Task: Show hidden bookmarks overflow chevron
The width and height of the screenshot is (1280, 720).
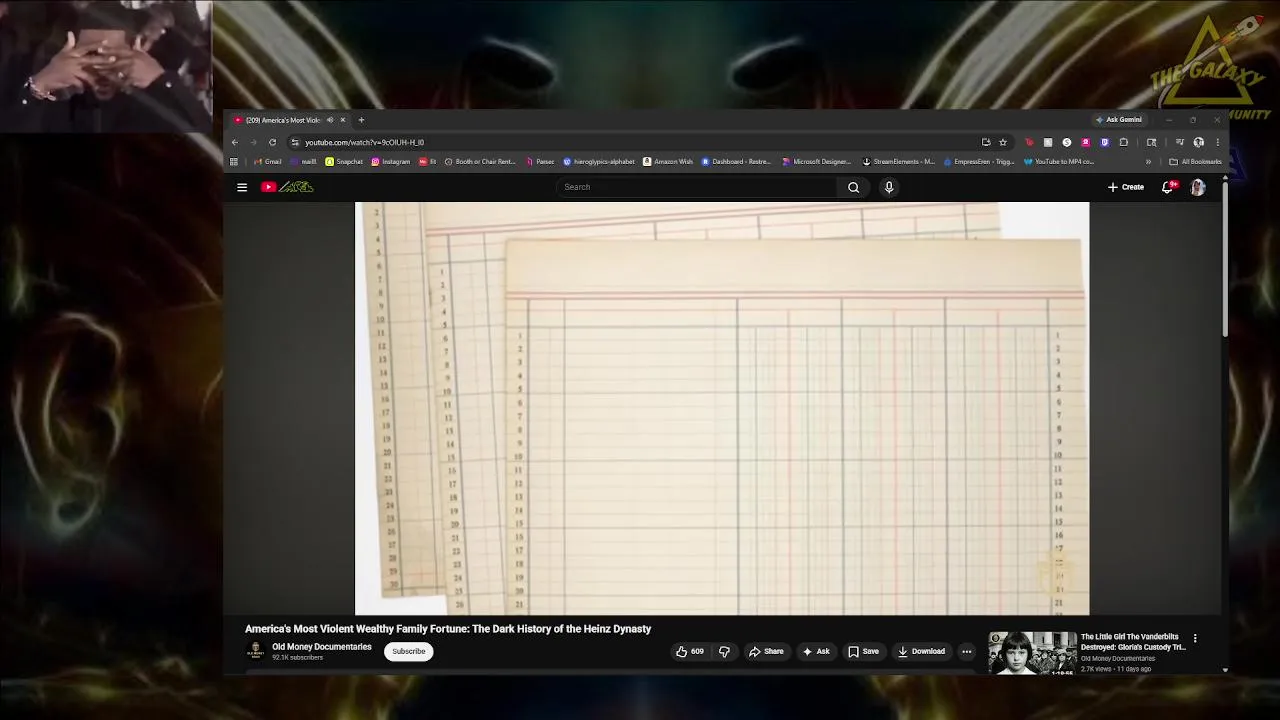Action: coord(1148,162)
